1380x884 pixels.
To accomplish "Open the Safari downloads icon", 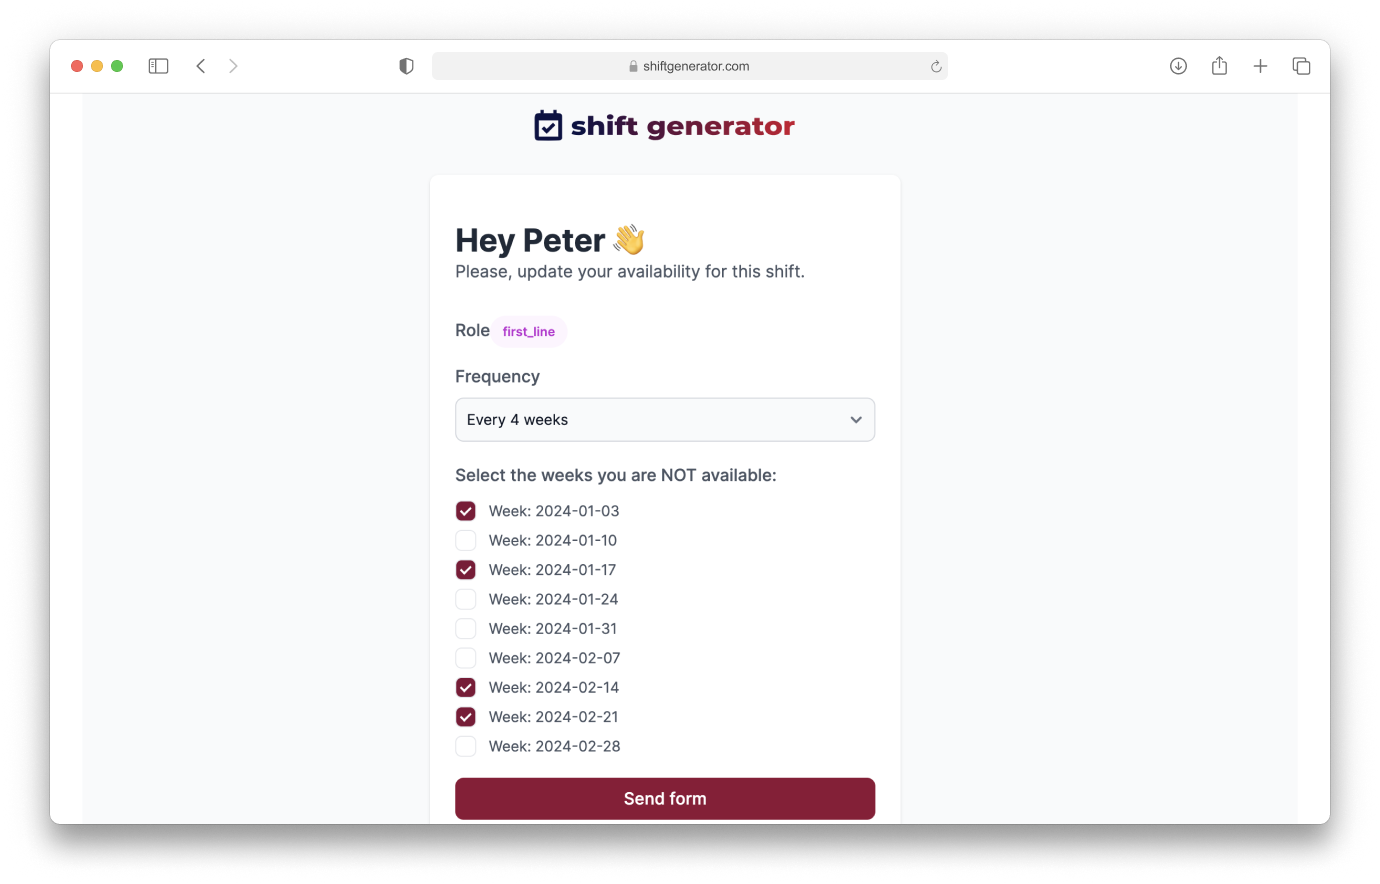I will (1178, 66).
